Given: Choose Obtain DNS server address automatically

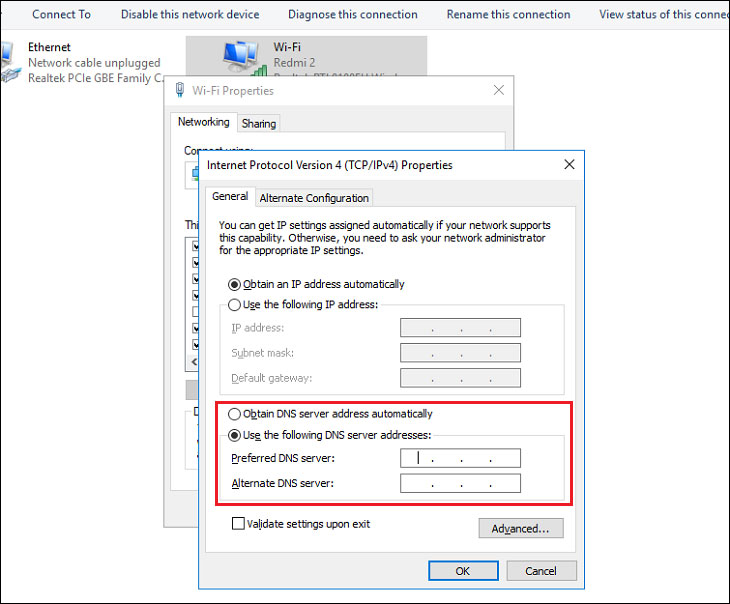Looking at the screenshot, I should point(235,414).
